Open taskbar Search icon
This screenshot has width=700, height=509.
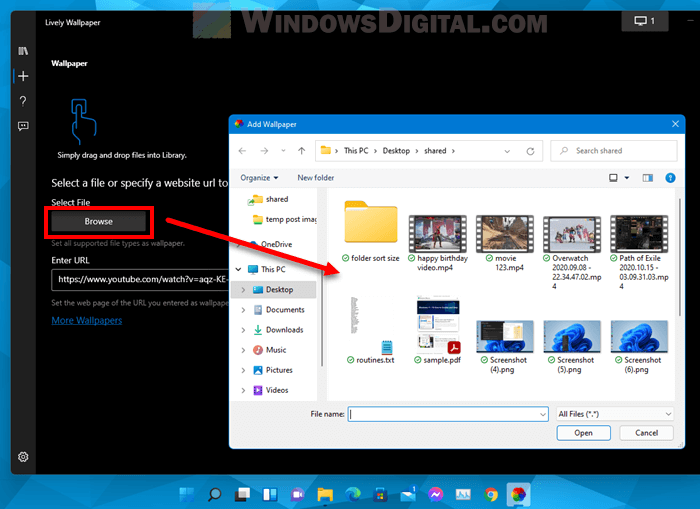[215, 494]
